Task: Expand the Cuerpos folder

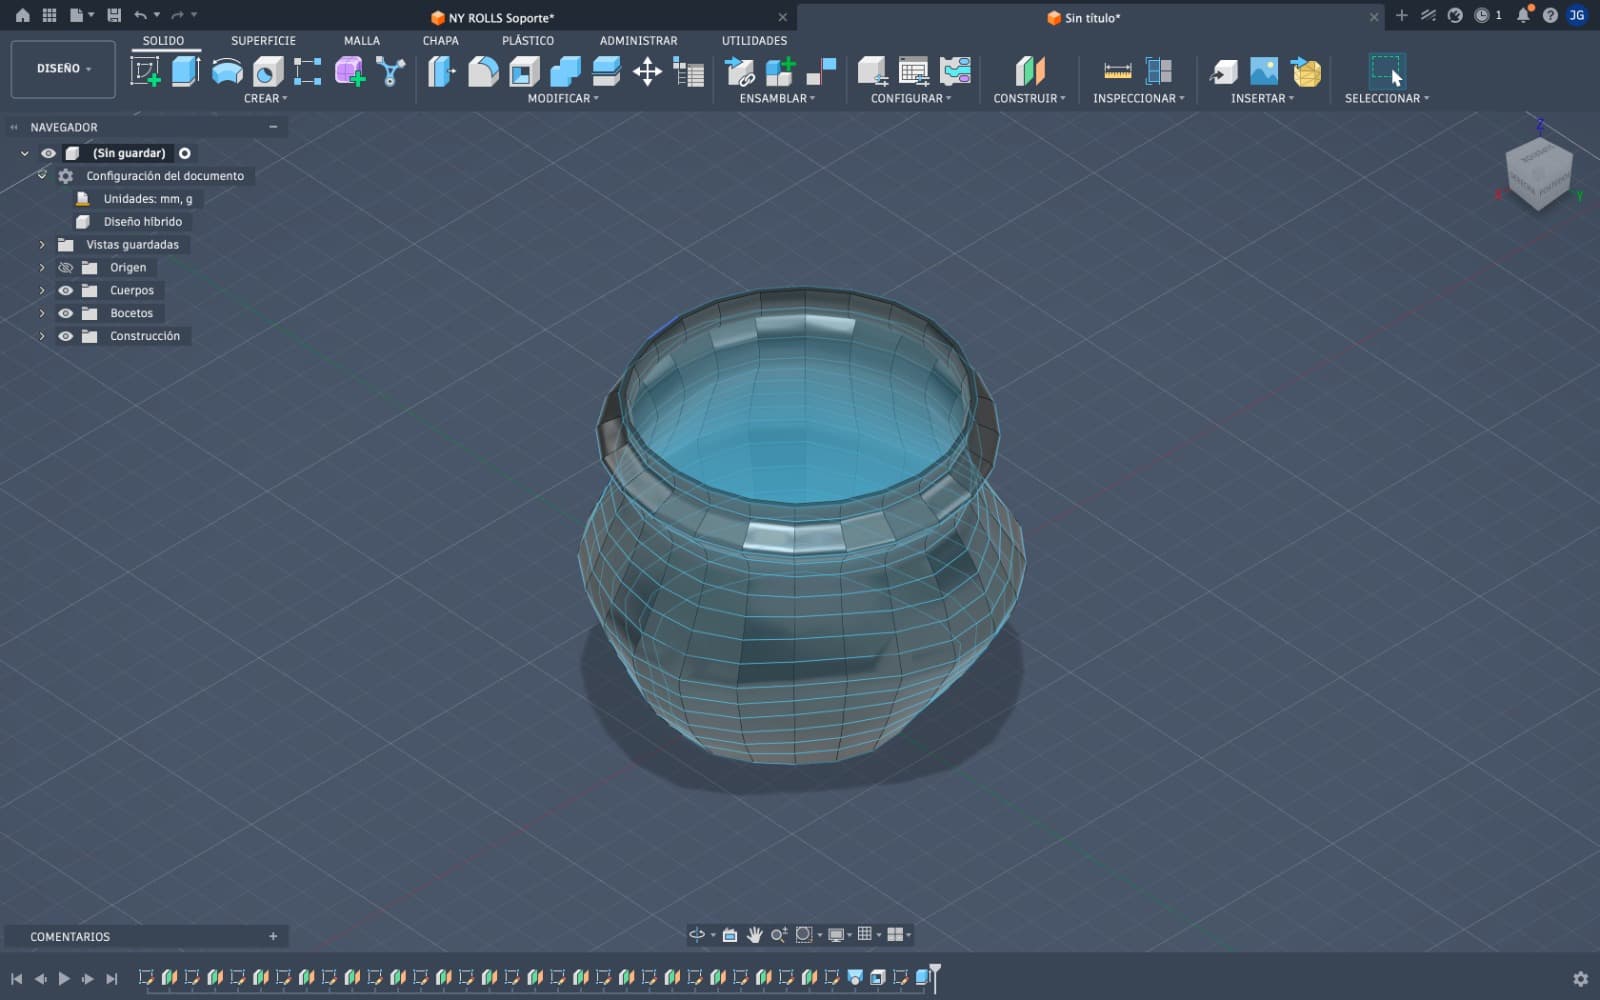Action: coord(42,290)
